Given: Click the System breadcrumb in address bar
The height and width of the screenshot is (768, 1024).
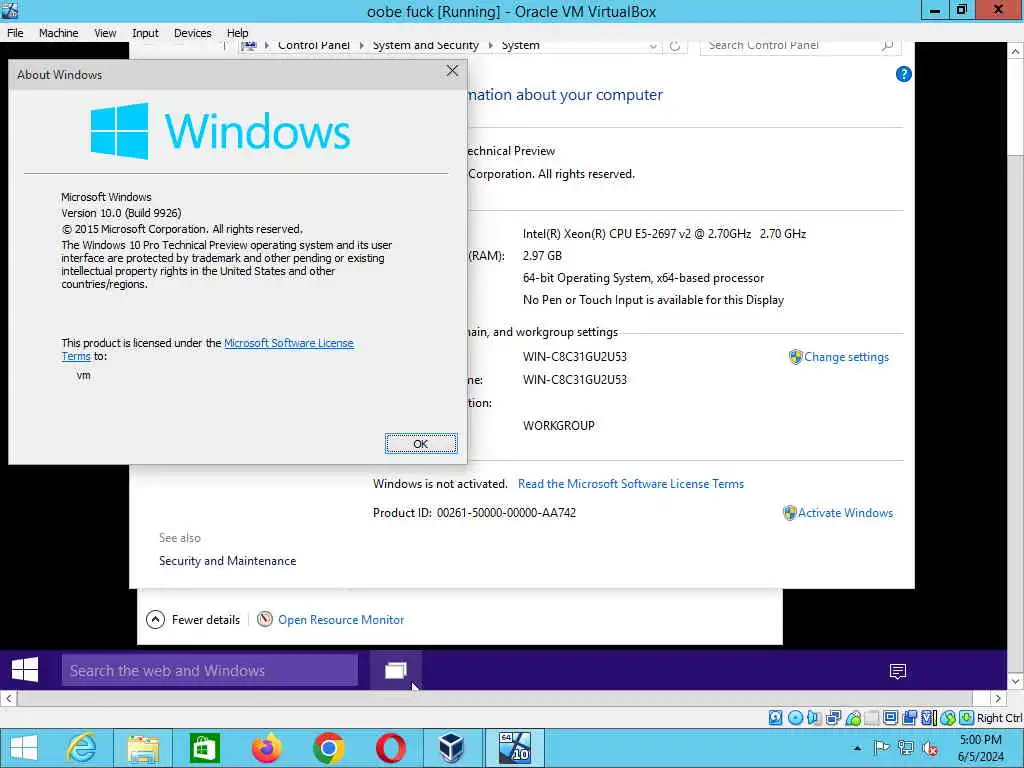Looking at the screenshot, I should point(520,46).
